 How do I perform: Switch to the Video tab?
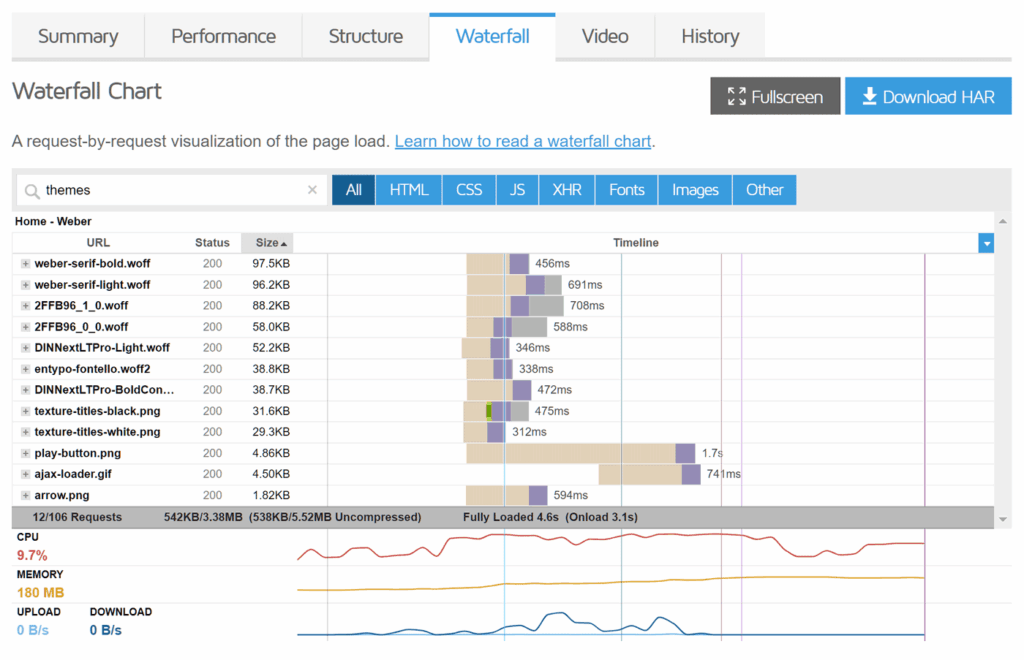click(604, 35)
